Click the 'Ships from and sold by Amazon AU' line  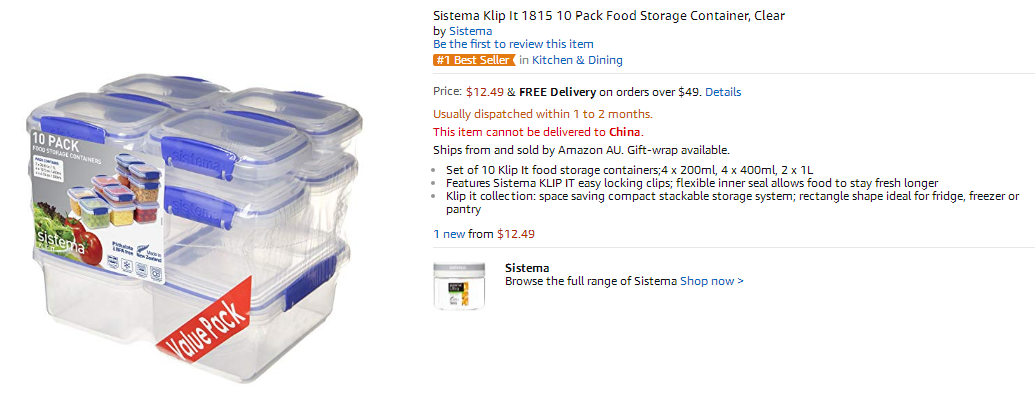click(581, 149)
